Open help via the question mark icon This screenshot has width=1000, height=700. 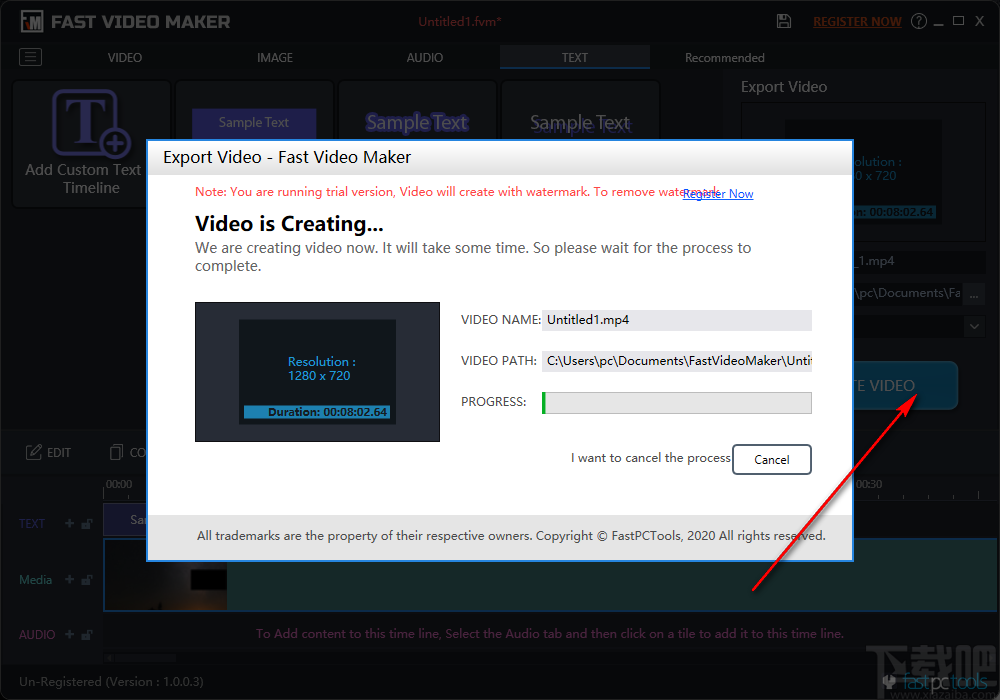pos(918,20)
